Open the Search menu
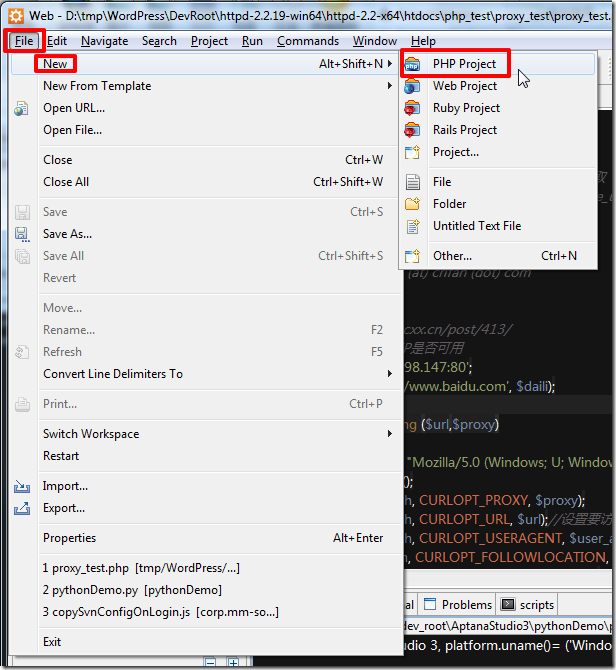This screenshot has height=670, width=616. (159, 41)
